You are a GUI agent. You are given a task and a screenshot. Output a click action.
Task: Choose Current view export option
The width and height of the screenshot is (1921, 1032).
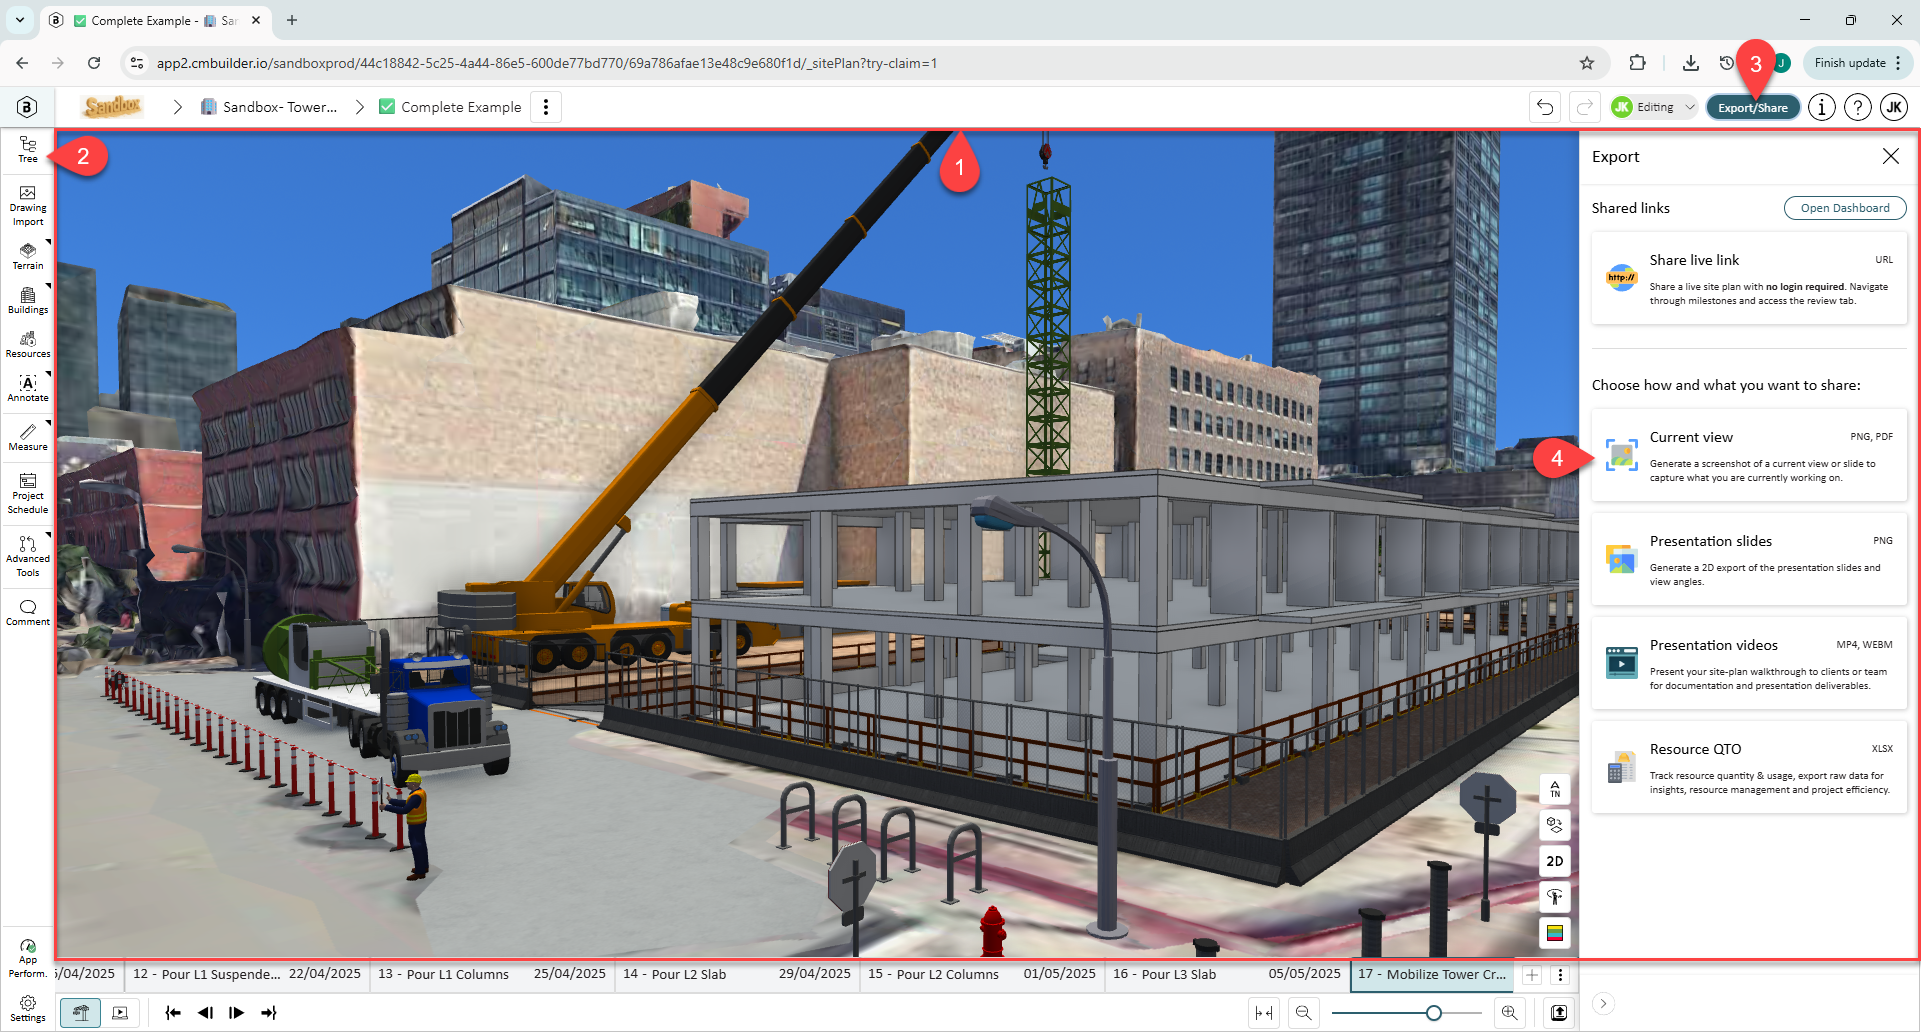pos(1749,455)
